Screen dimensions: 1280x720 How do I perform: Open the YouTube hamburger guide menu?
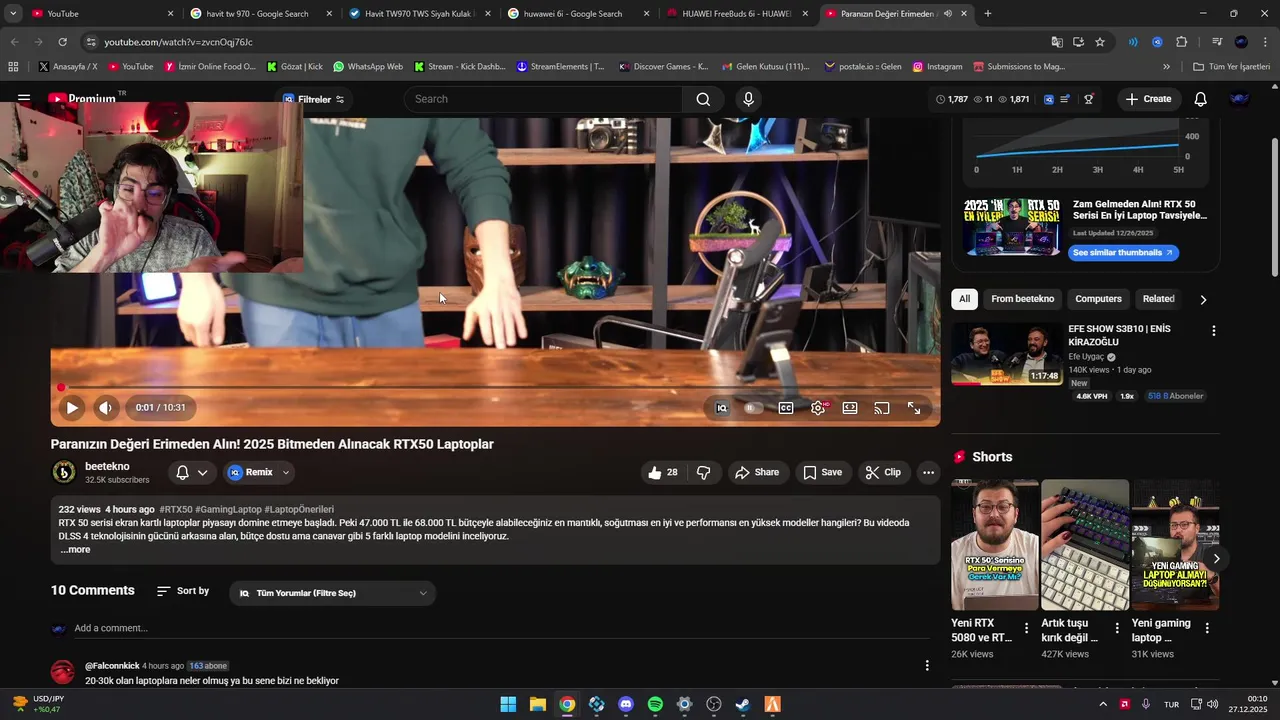pyautogui.click(x=24, y=99)
